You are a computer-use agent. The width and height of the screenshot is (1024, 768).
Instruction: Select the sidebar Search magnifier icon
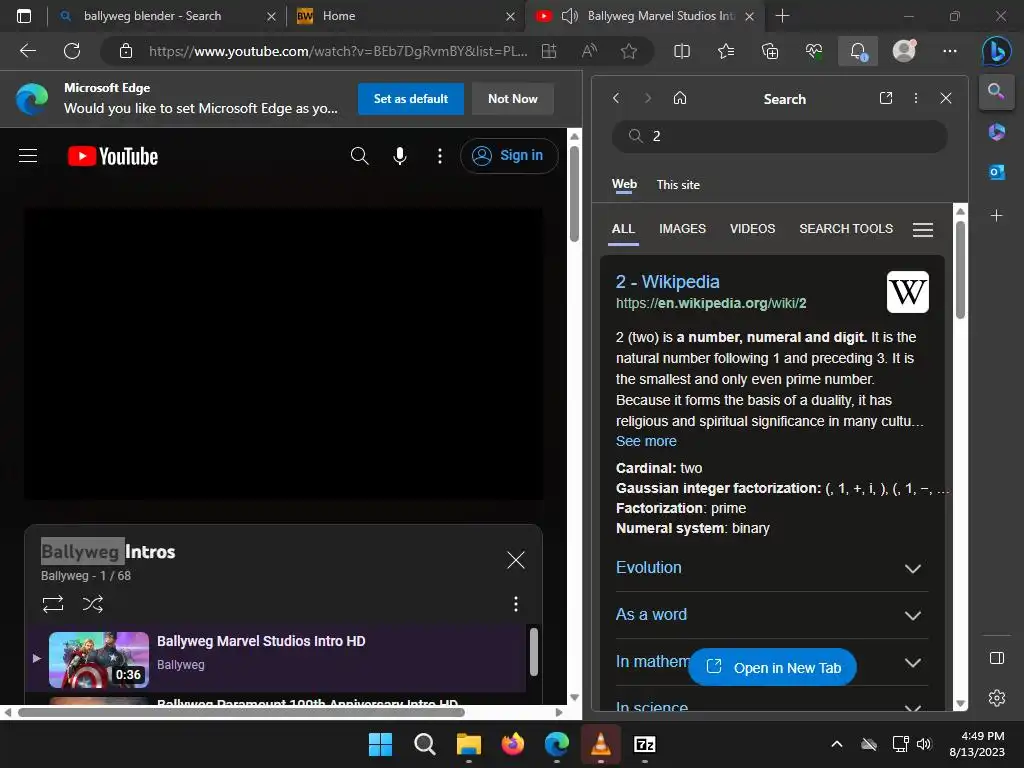[996, 91]
